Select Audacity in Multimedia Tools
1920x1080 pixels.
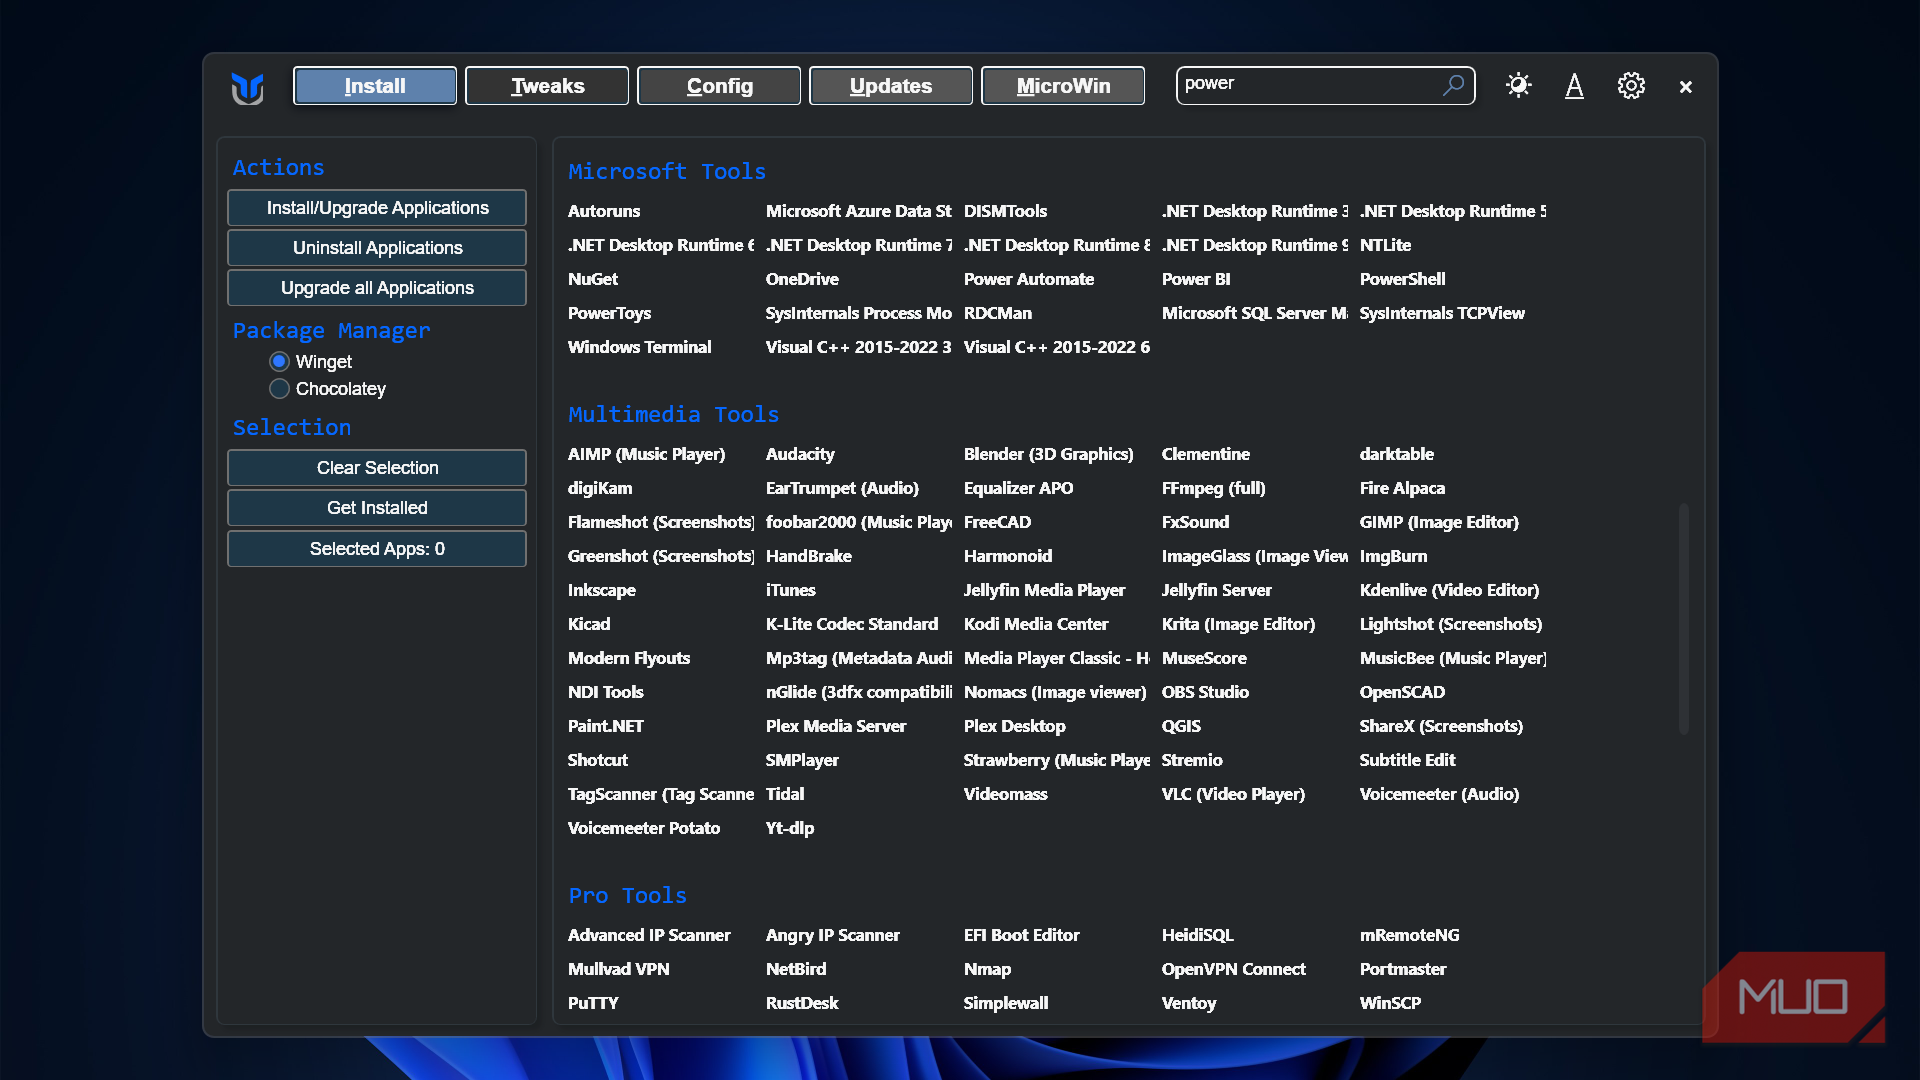799,454
